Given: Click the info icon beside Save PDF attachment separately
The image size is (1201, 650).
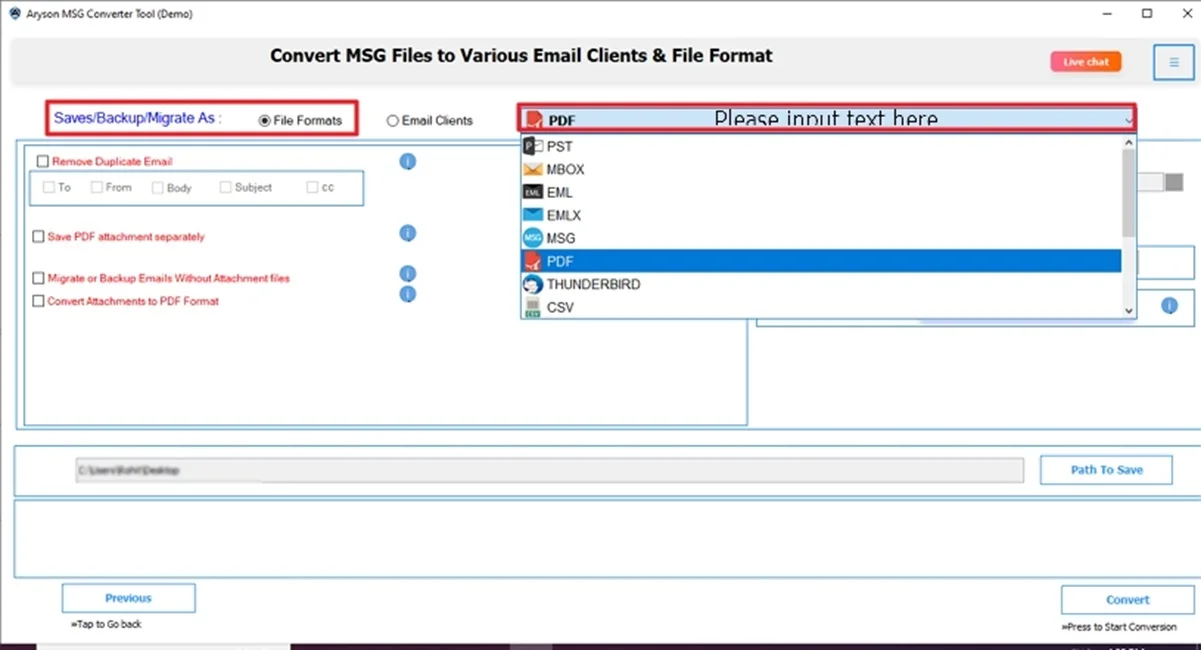Looking at the screenshot, I should tap(408, 233).
